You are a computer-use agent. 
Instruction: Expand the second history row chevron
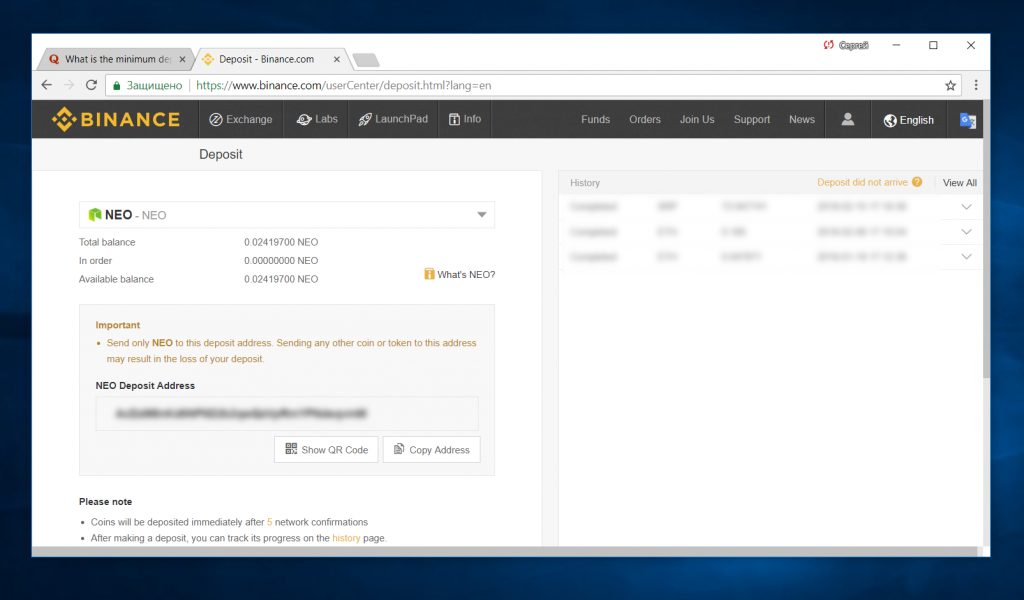click(x=967, y=232)
